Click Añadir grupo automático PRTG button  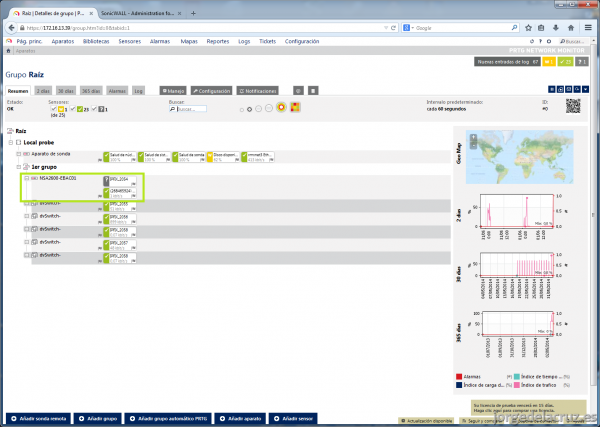pos(168,419)
